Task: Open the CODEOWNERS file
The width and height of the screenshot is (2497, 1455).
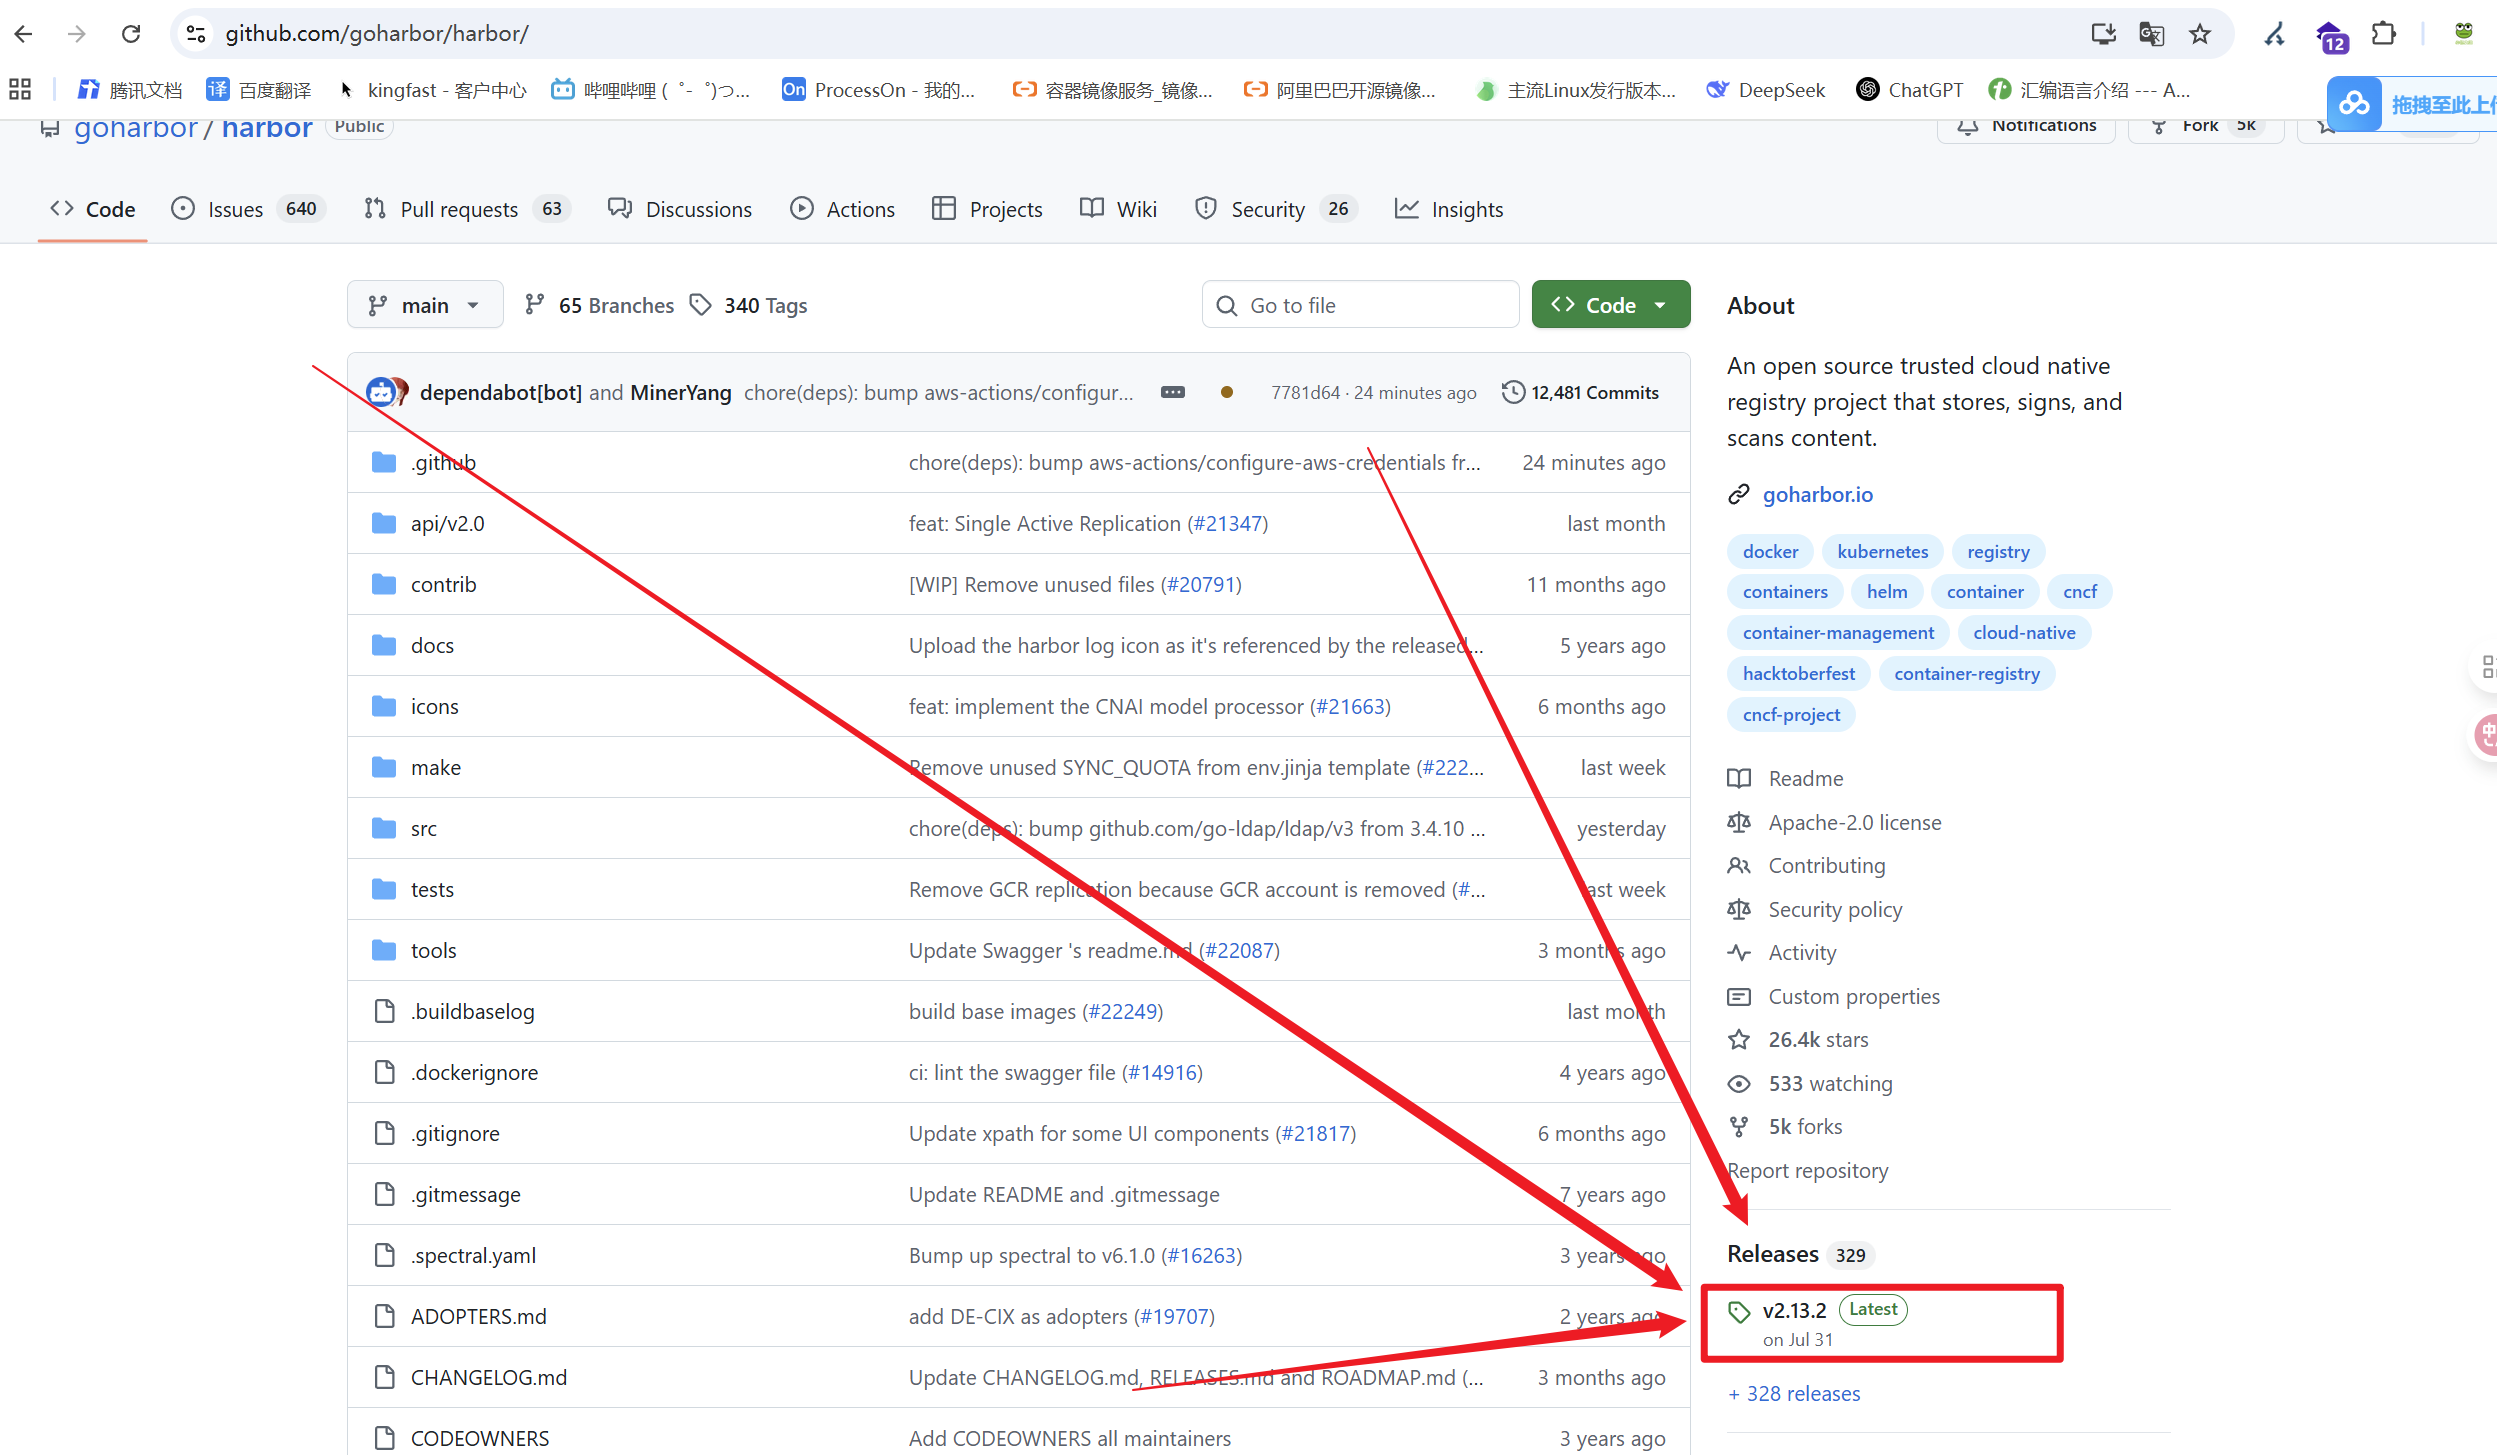Action: click(x=480, y=1438)
